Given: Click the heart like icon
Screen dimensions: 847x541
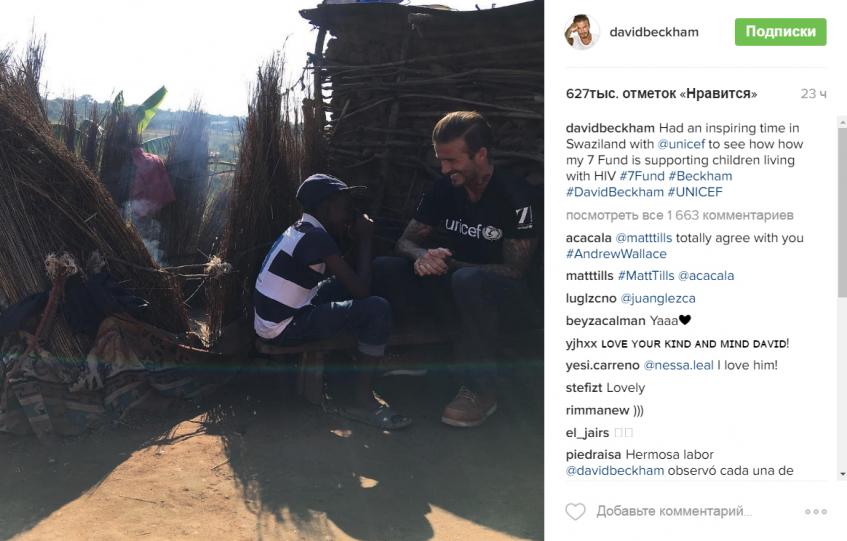Looking at the screenshot, I should (575, 511).
